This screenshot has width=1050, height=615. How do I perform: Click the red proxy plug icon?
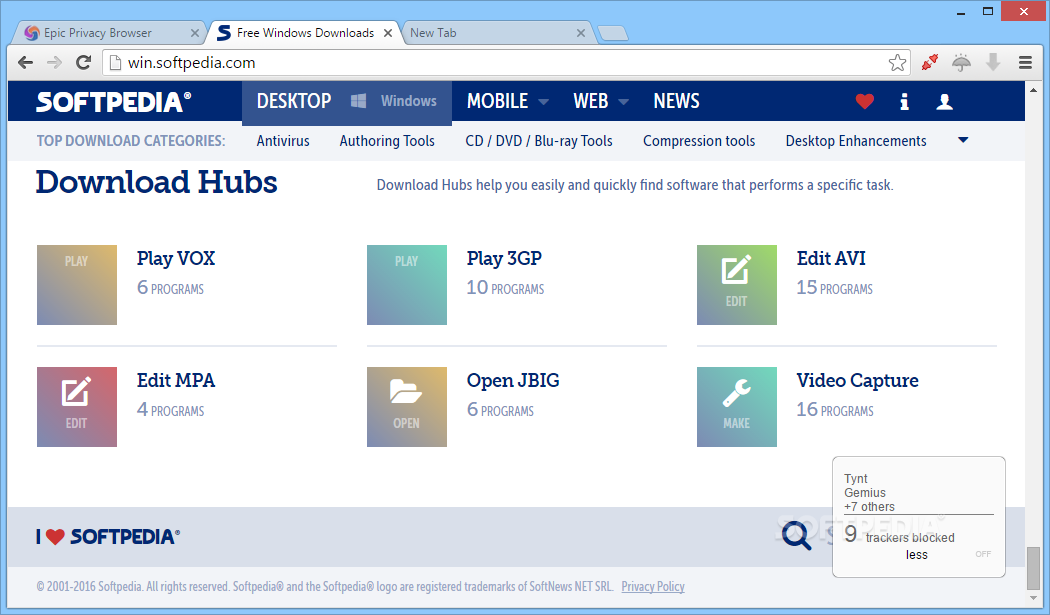[929, 62]
